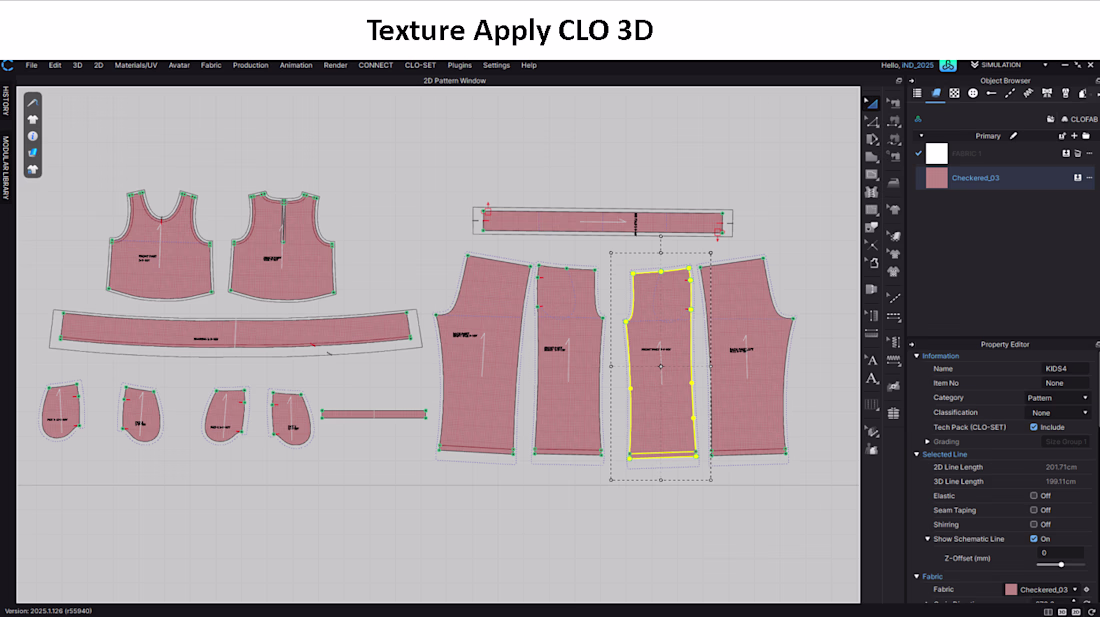The width and height of the screenshot is (1100, 617).
Task: Open the Avatar menu
Action: click(x=179, y=65)
